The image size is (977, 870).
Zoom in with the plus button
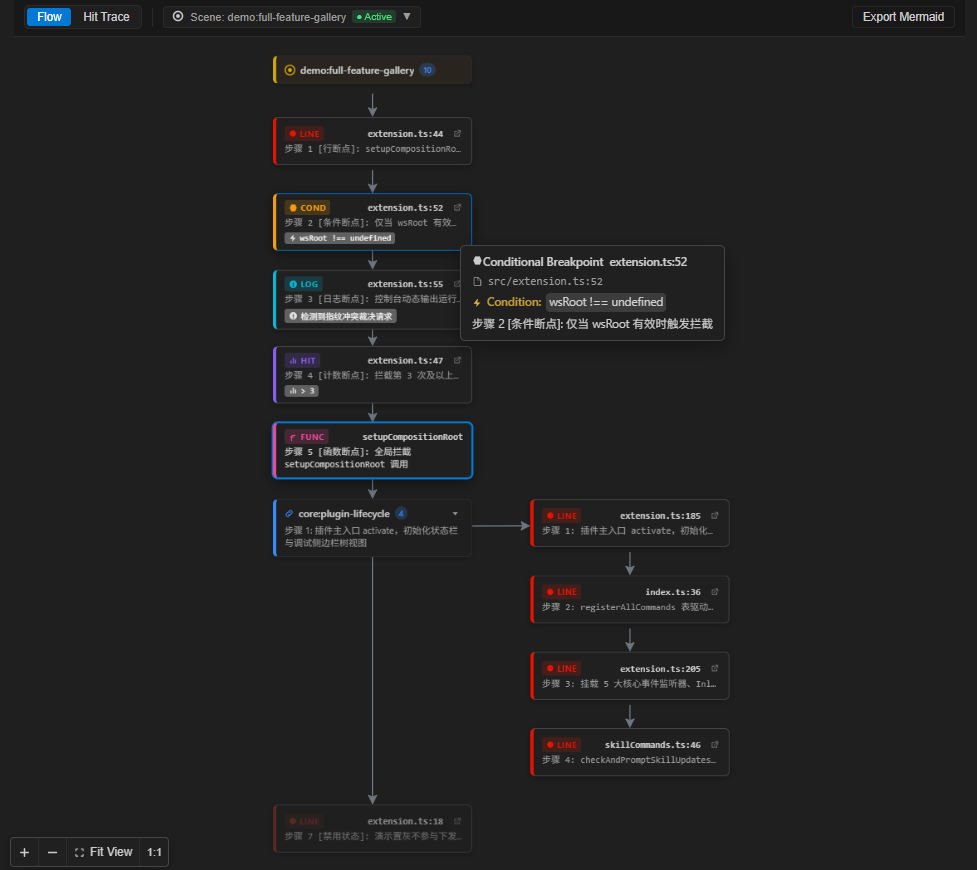(24, 852)
